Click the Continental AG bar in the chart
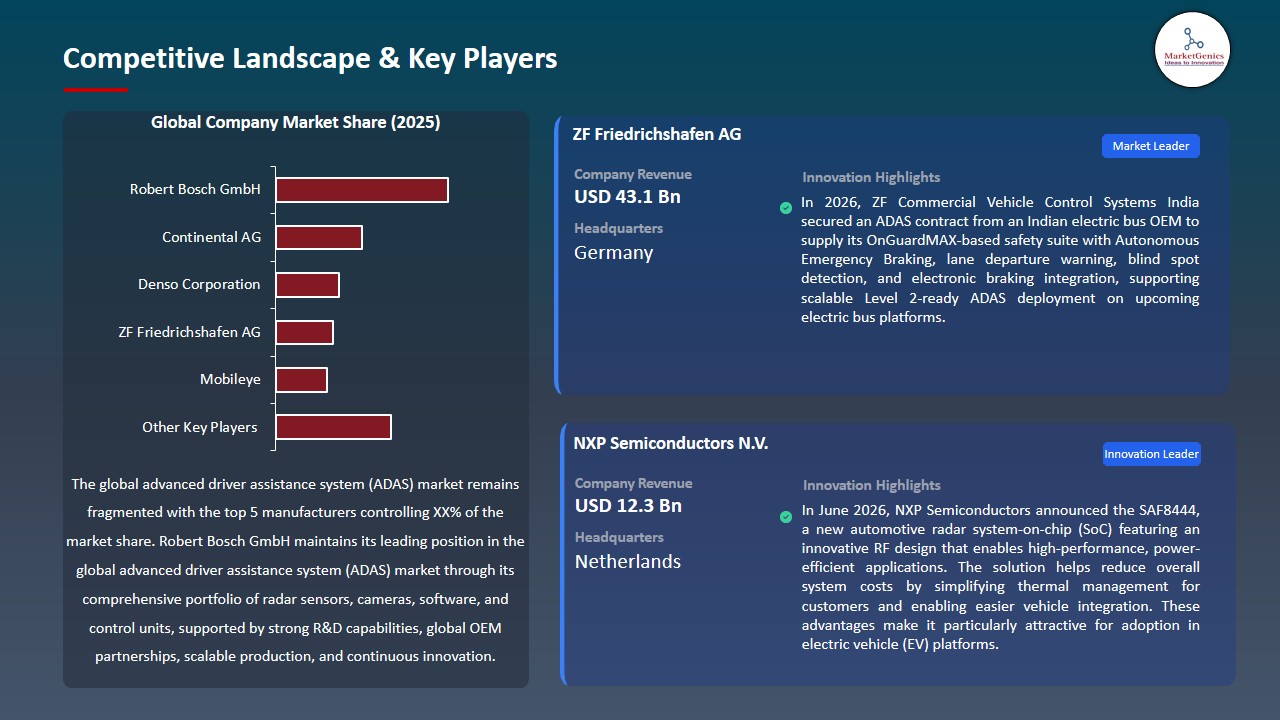This screenshot has height=720, width=1280. [x=319, y=237]
